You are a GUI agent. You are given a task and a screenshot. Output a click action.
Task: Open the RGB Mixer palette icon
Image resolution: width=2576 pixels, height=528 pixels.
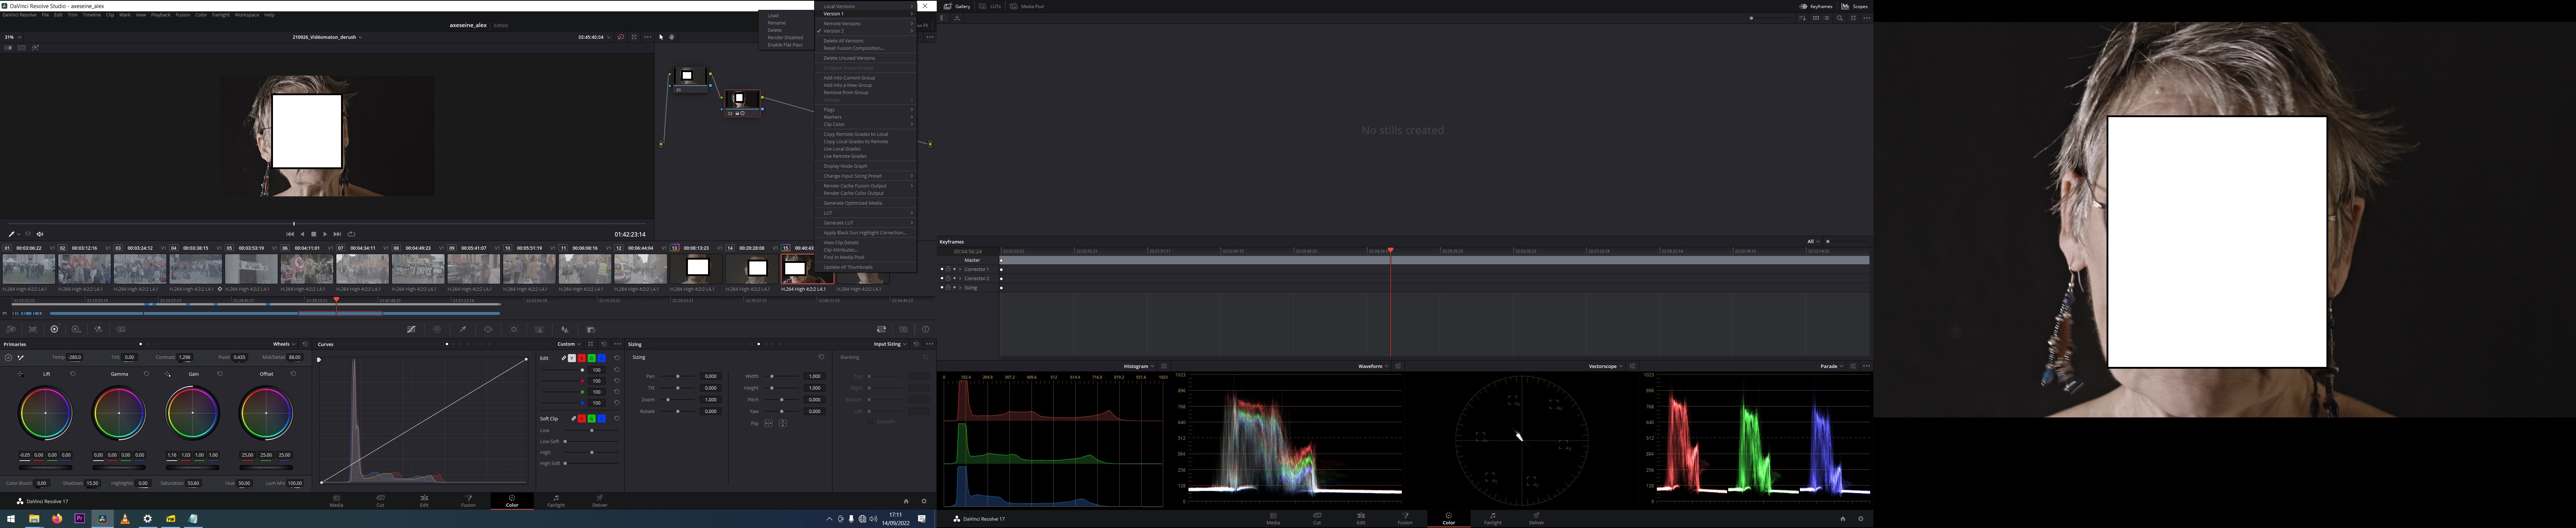[x=98, y=329]
